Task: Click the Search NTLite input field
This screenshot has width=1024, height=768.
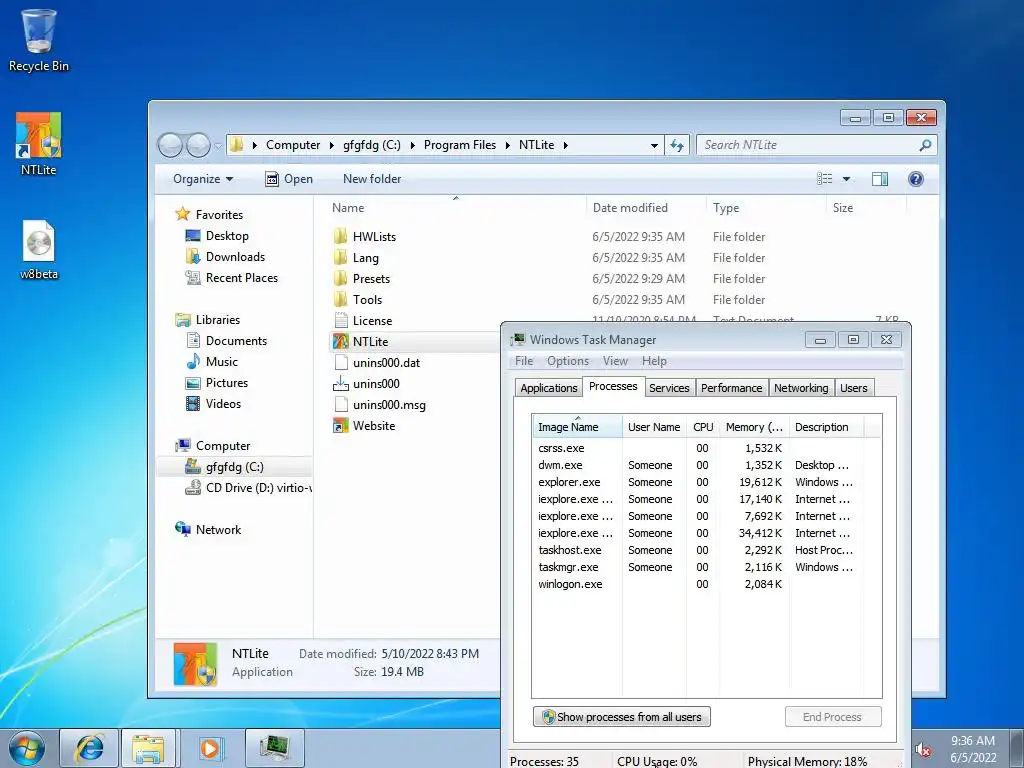Action: pos(808,145)
